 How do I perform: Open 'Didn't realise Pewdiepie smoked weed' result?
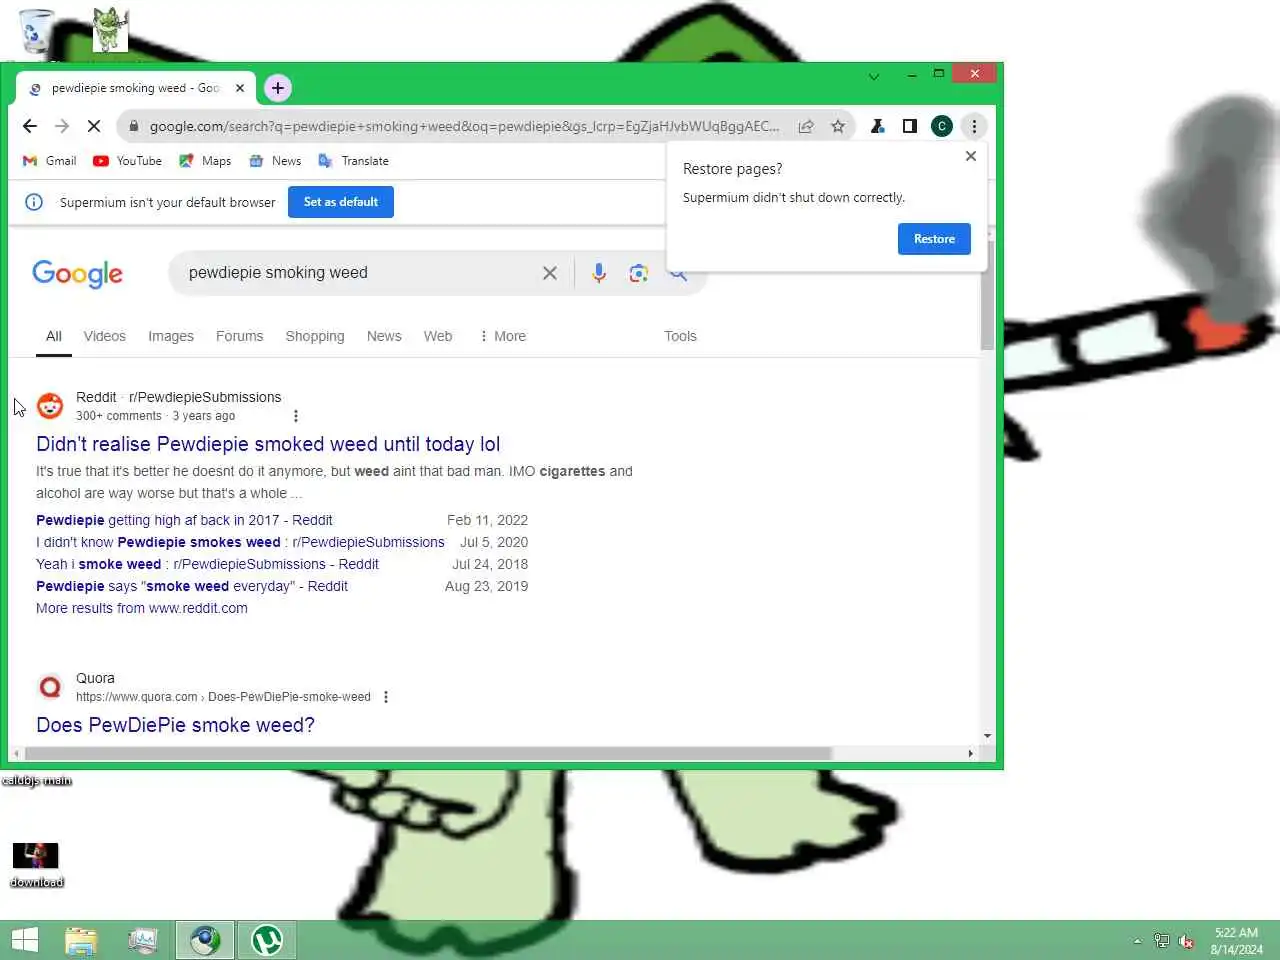pyautogui.click(x=268, y=444)
